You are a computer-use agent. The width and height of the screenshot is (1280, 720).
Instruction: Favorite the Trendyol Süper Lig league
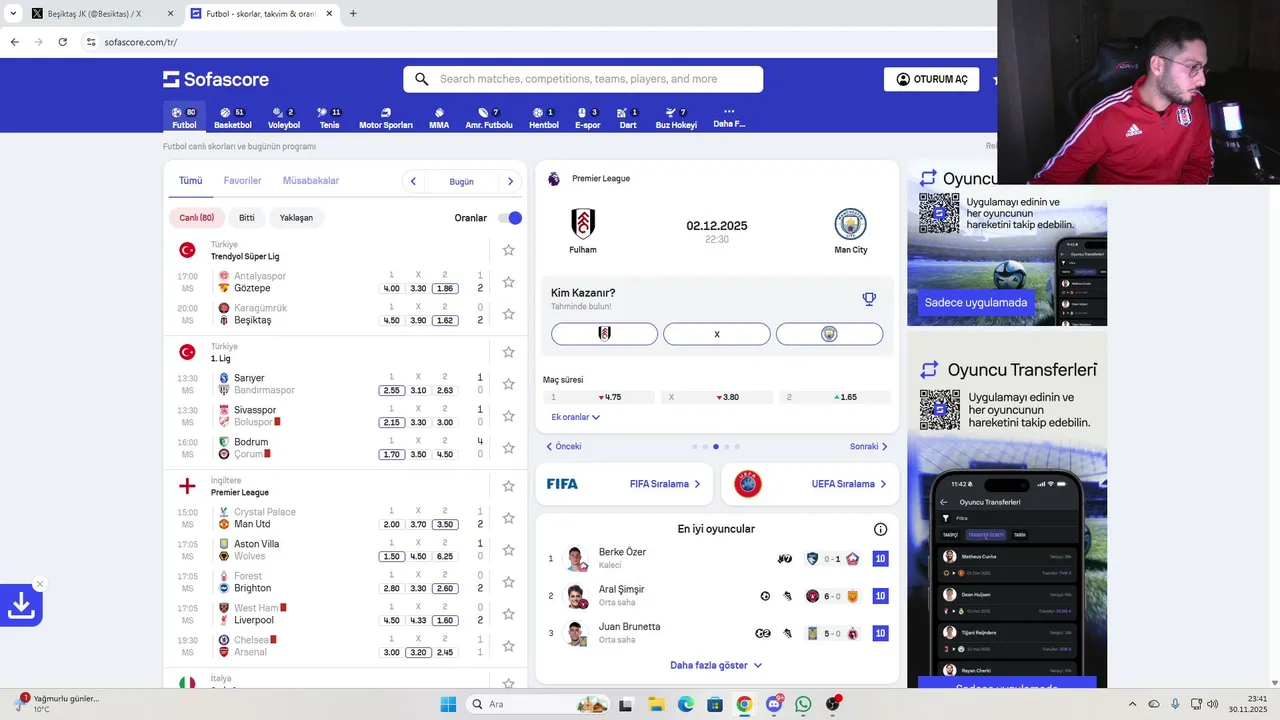click(x=508, y=250)
